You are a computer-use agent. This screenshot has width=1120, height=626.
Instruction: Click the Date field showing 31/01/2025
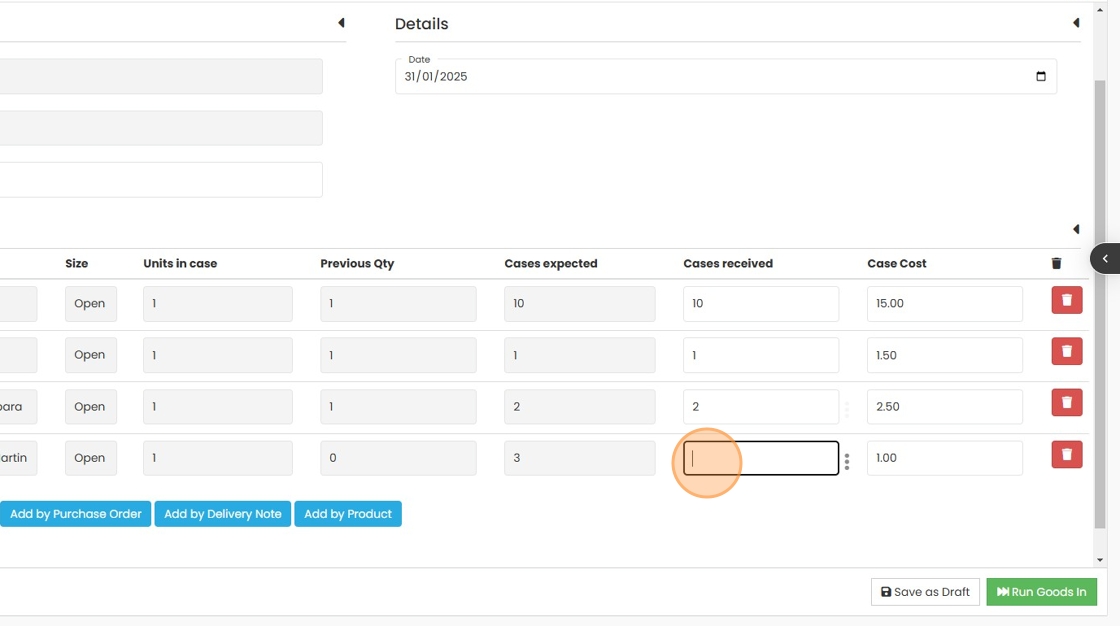[x=700, y=77]
